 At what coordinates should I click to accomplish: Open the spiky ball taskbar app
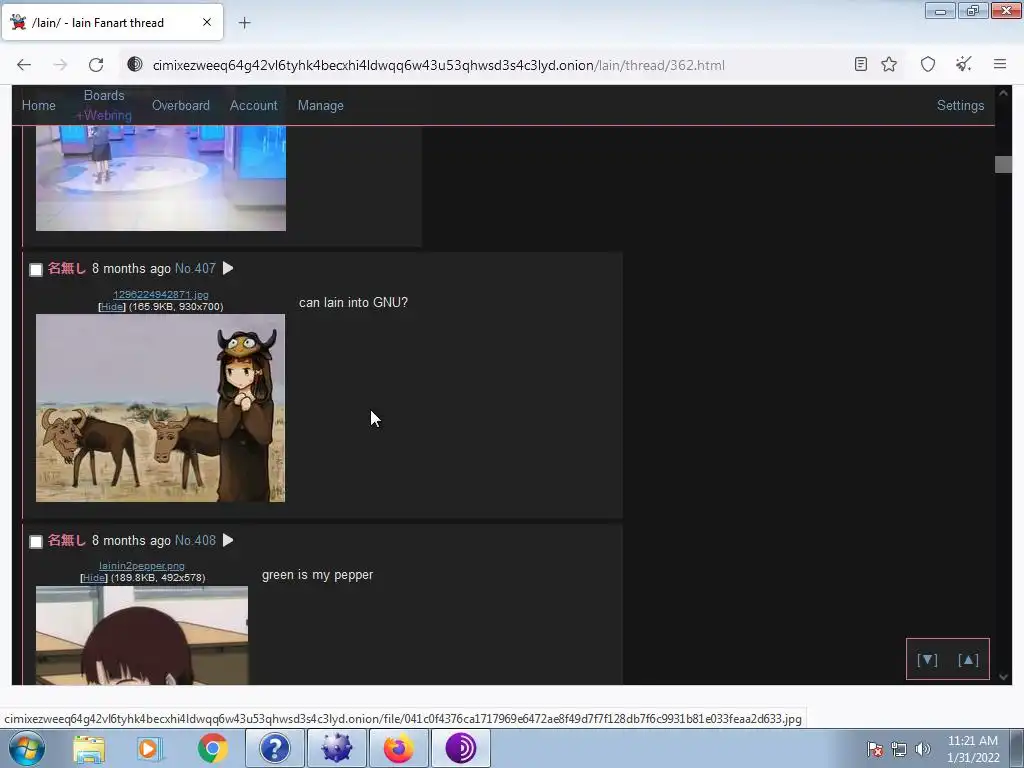coord(337,748)
